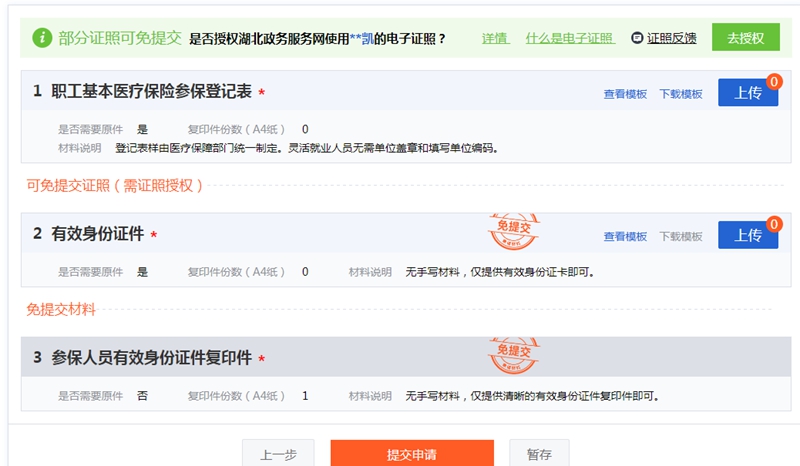800x466 pixels.
Task: Click the user name **凯 in the banner
Action: [361, 39]
